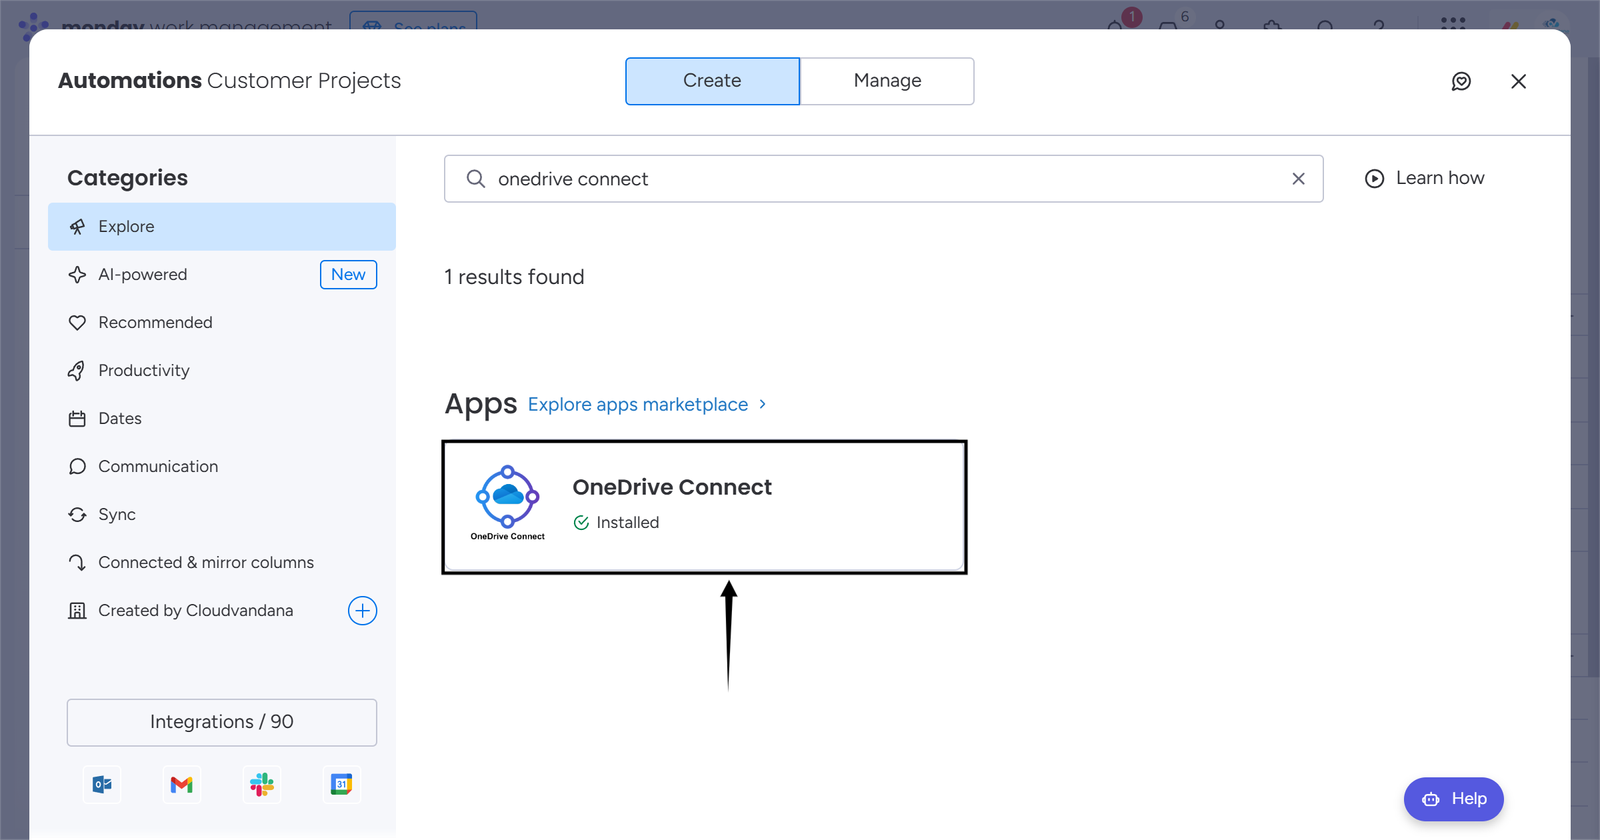This screenshot has width=1600, height=840.
Task: Click the "Apps" section heading
Action: click(481, 404)
